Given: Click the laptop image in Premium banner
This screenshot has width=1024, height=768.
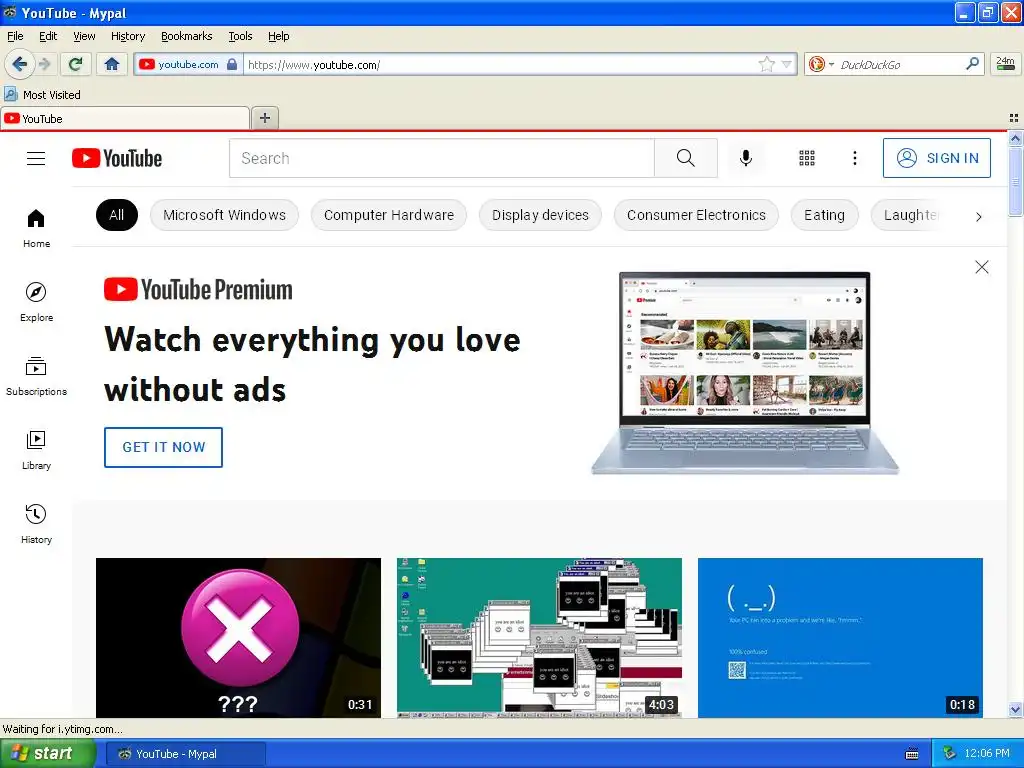Looking at the screenshot, I should [744, 373].
